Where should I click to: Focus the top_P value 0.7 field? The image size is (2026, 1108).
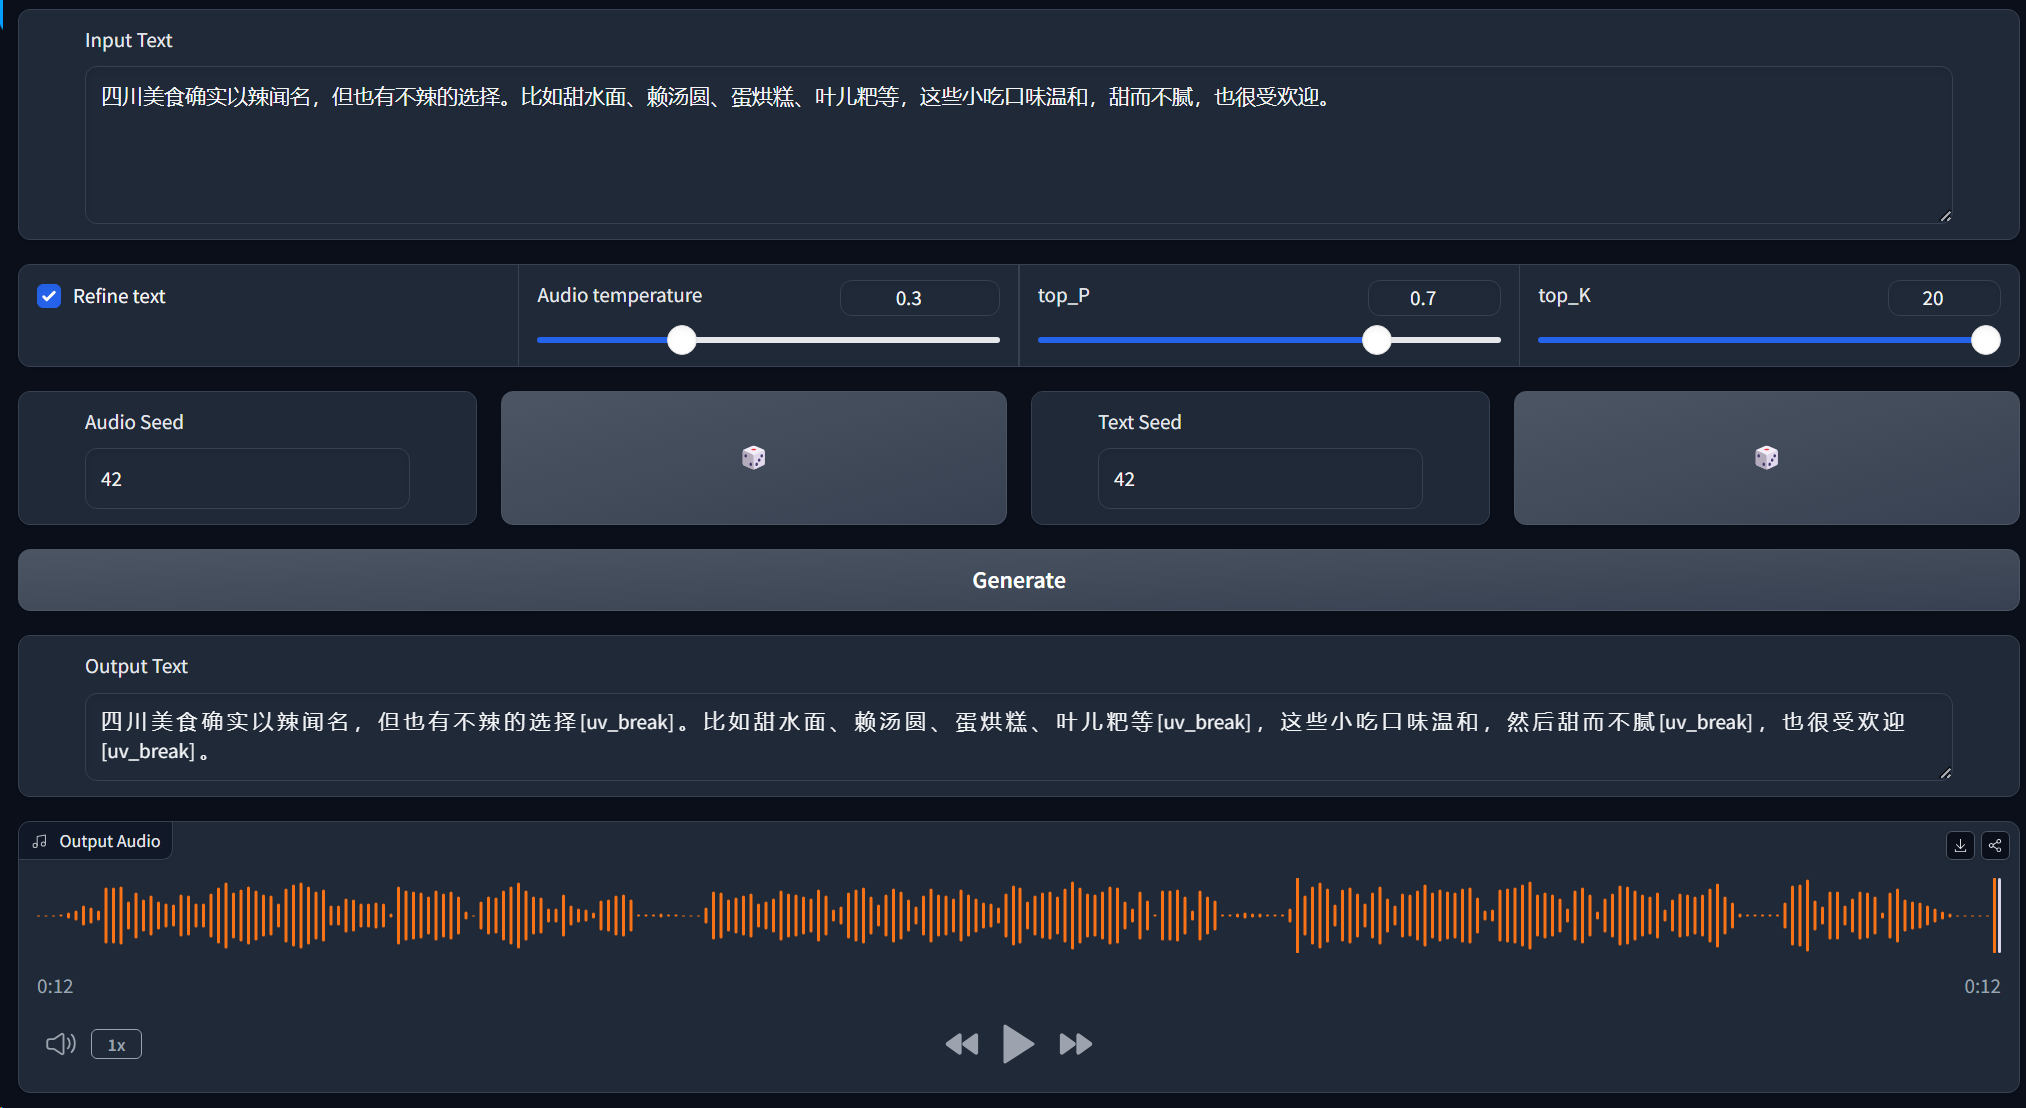(x=1434, y=298)
